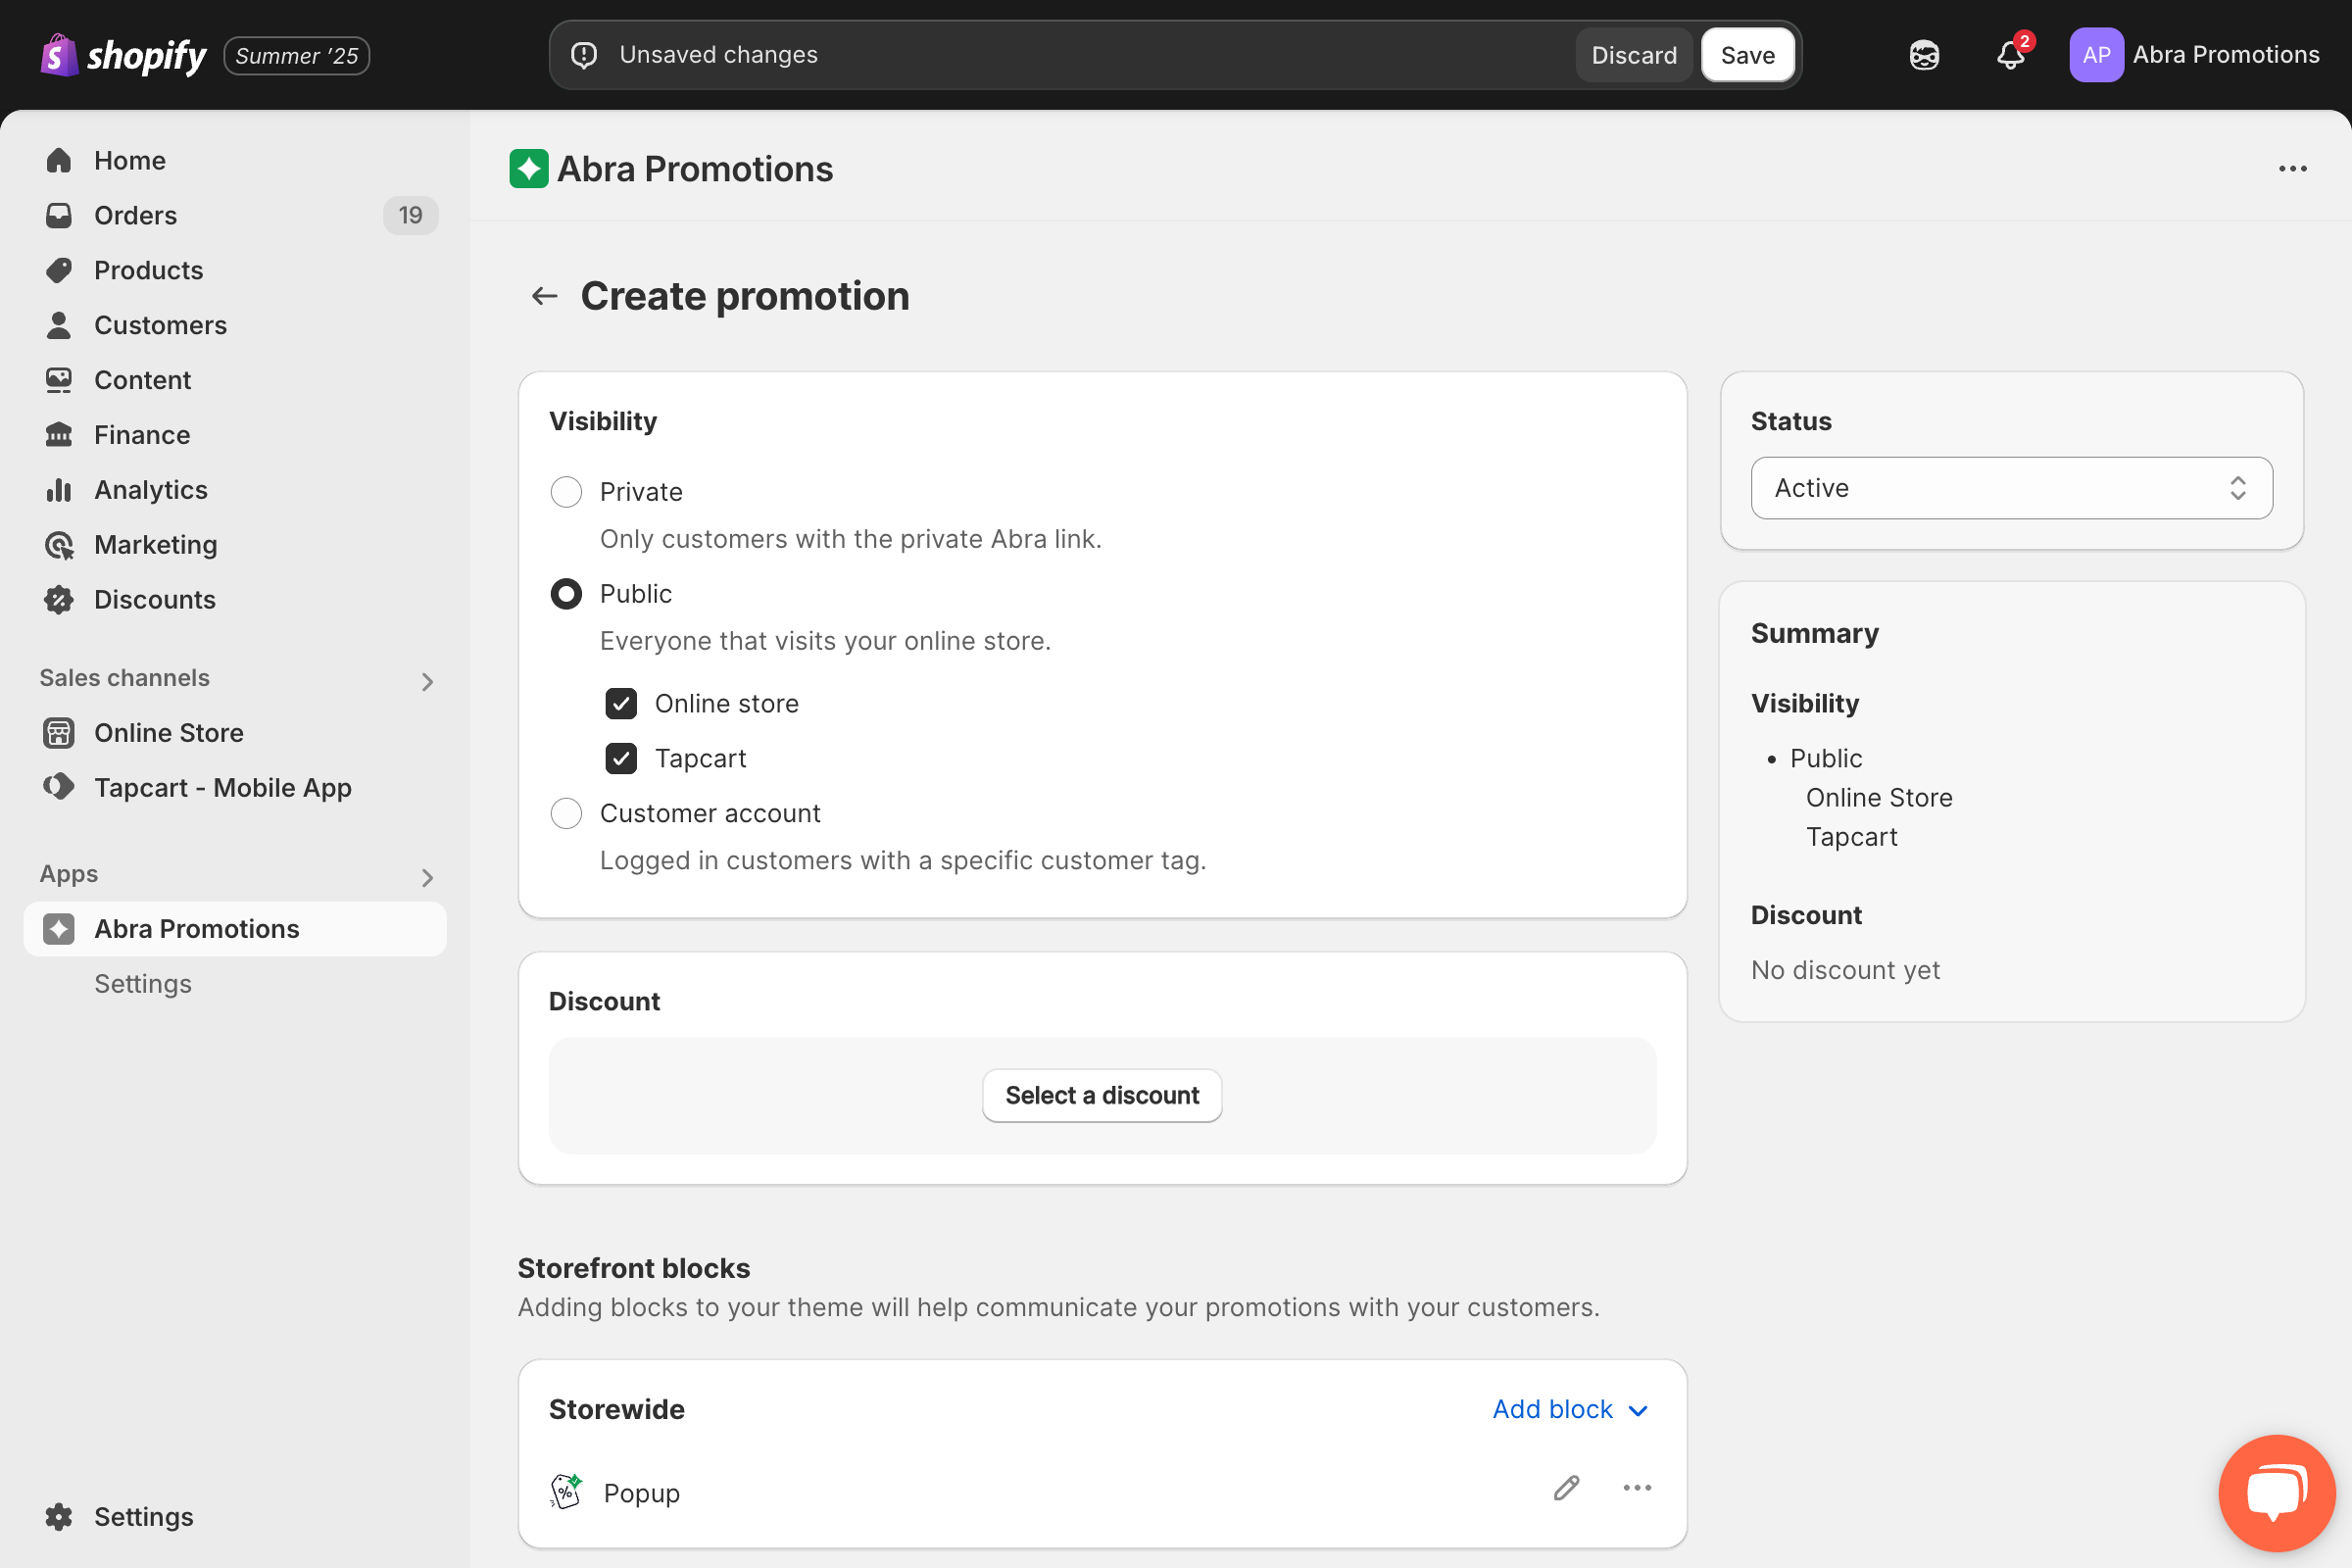Viewport: 2352px width, 1568px height.
Task: Open notifications bell
Action: click(x=2011, y=55)
